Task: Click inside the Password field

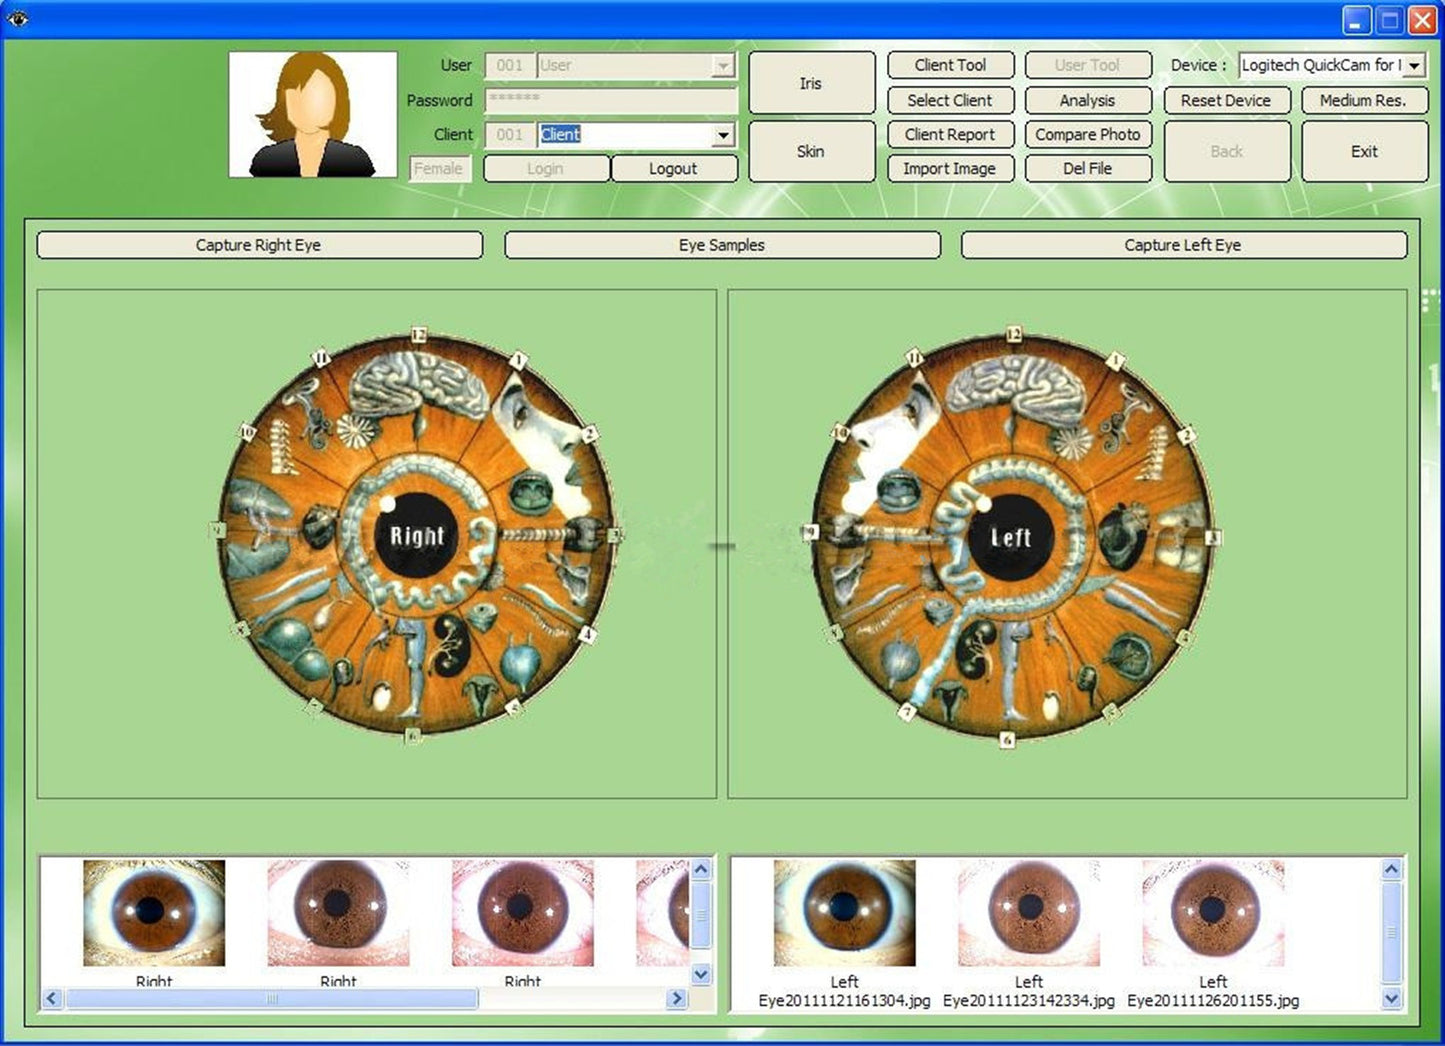Action: 610,100
